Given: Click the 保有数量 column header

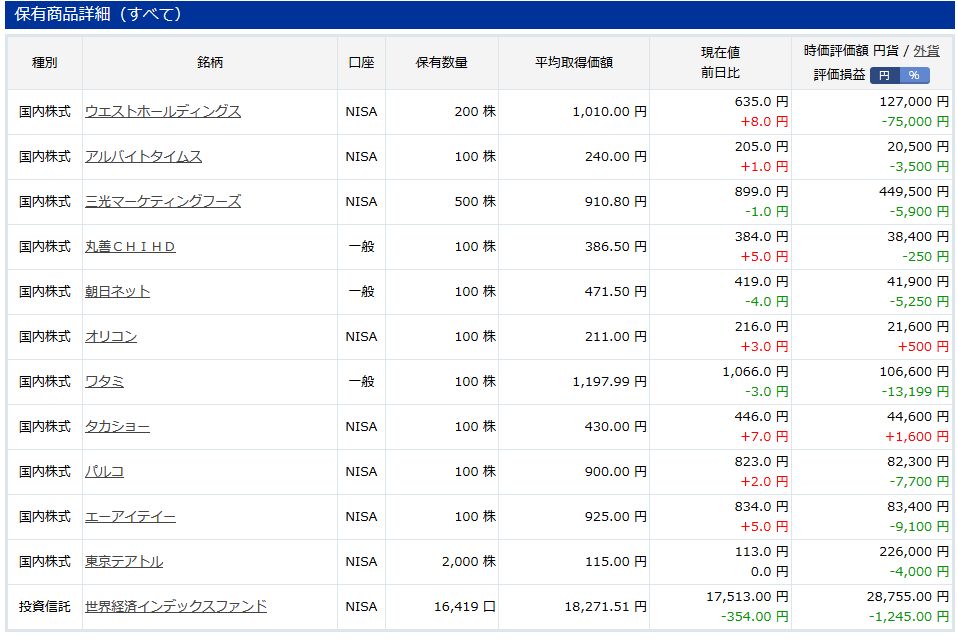Looking at the screenshot, I should (x=442, y=62).
